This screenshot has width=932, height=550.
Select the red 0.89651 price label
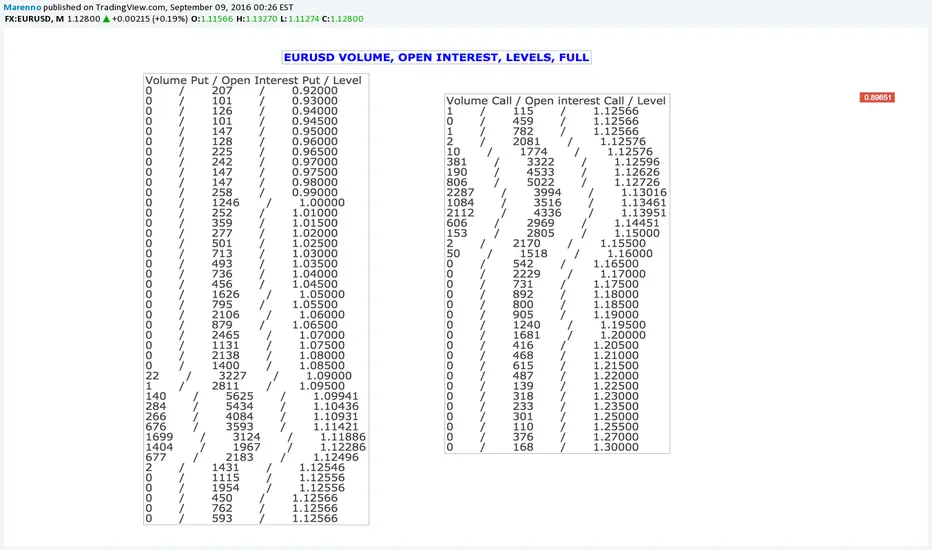coord(877,98)
